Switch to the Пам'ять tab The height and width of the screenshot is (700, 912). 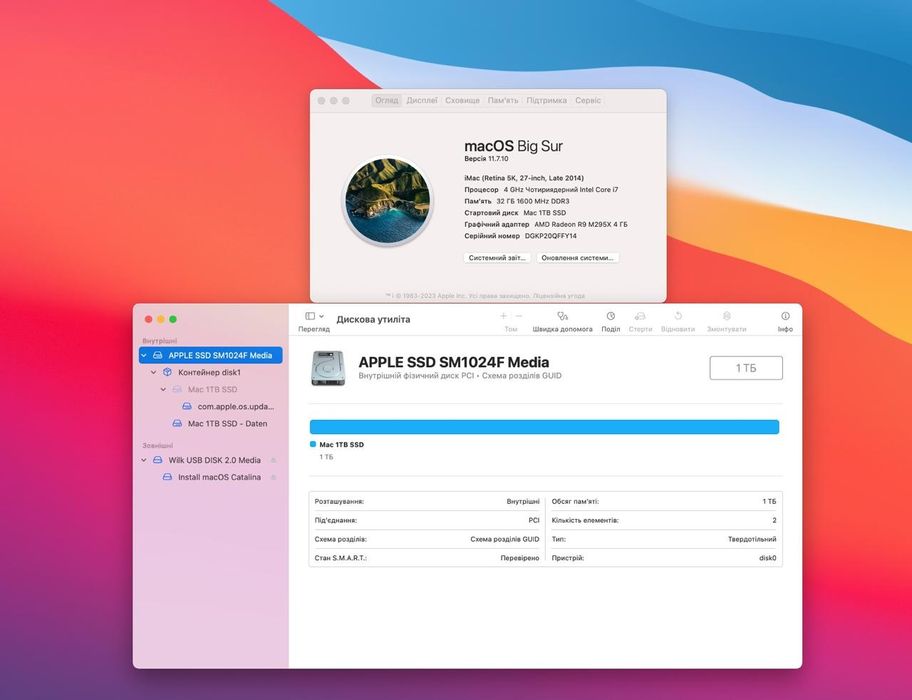pos(503,101)
